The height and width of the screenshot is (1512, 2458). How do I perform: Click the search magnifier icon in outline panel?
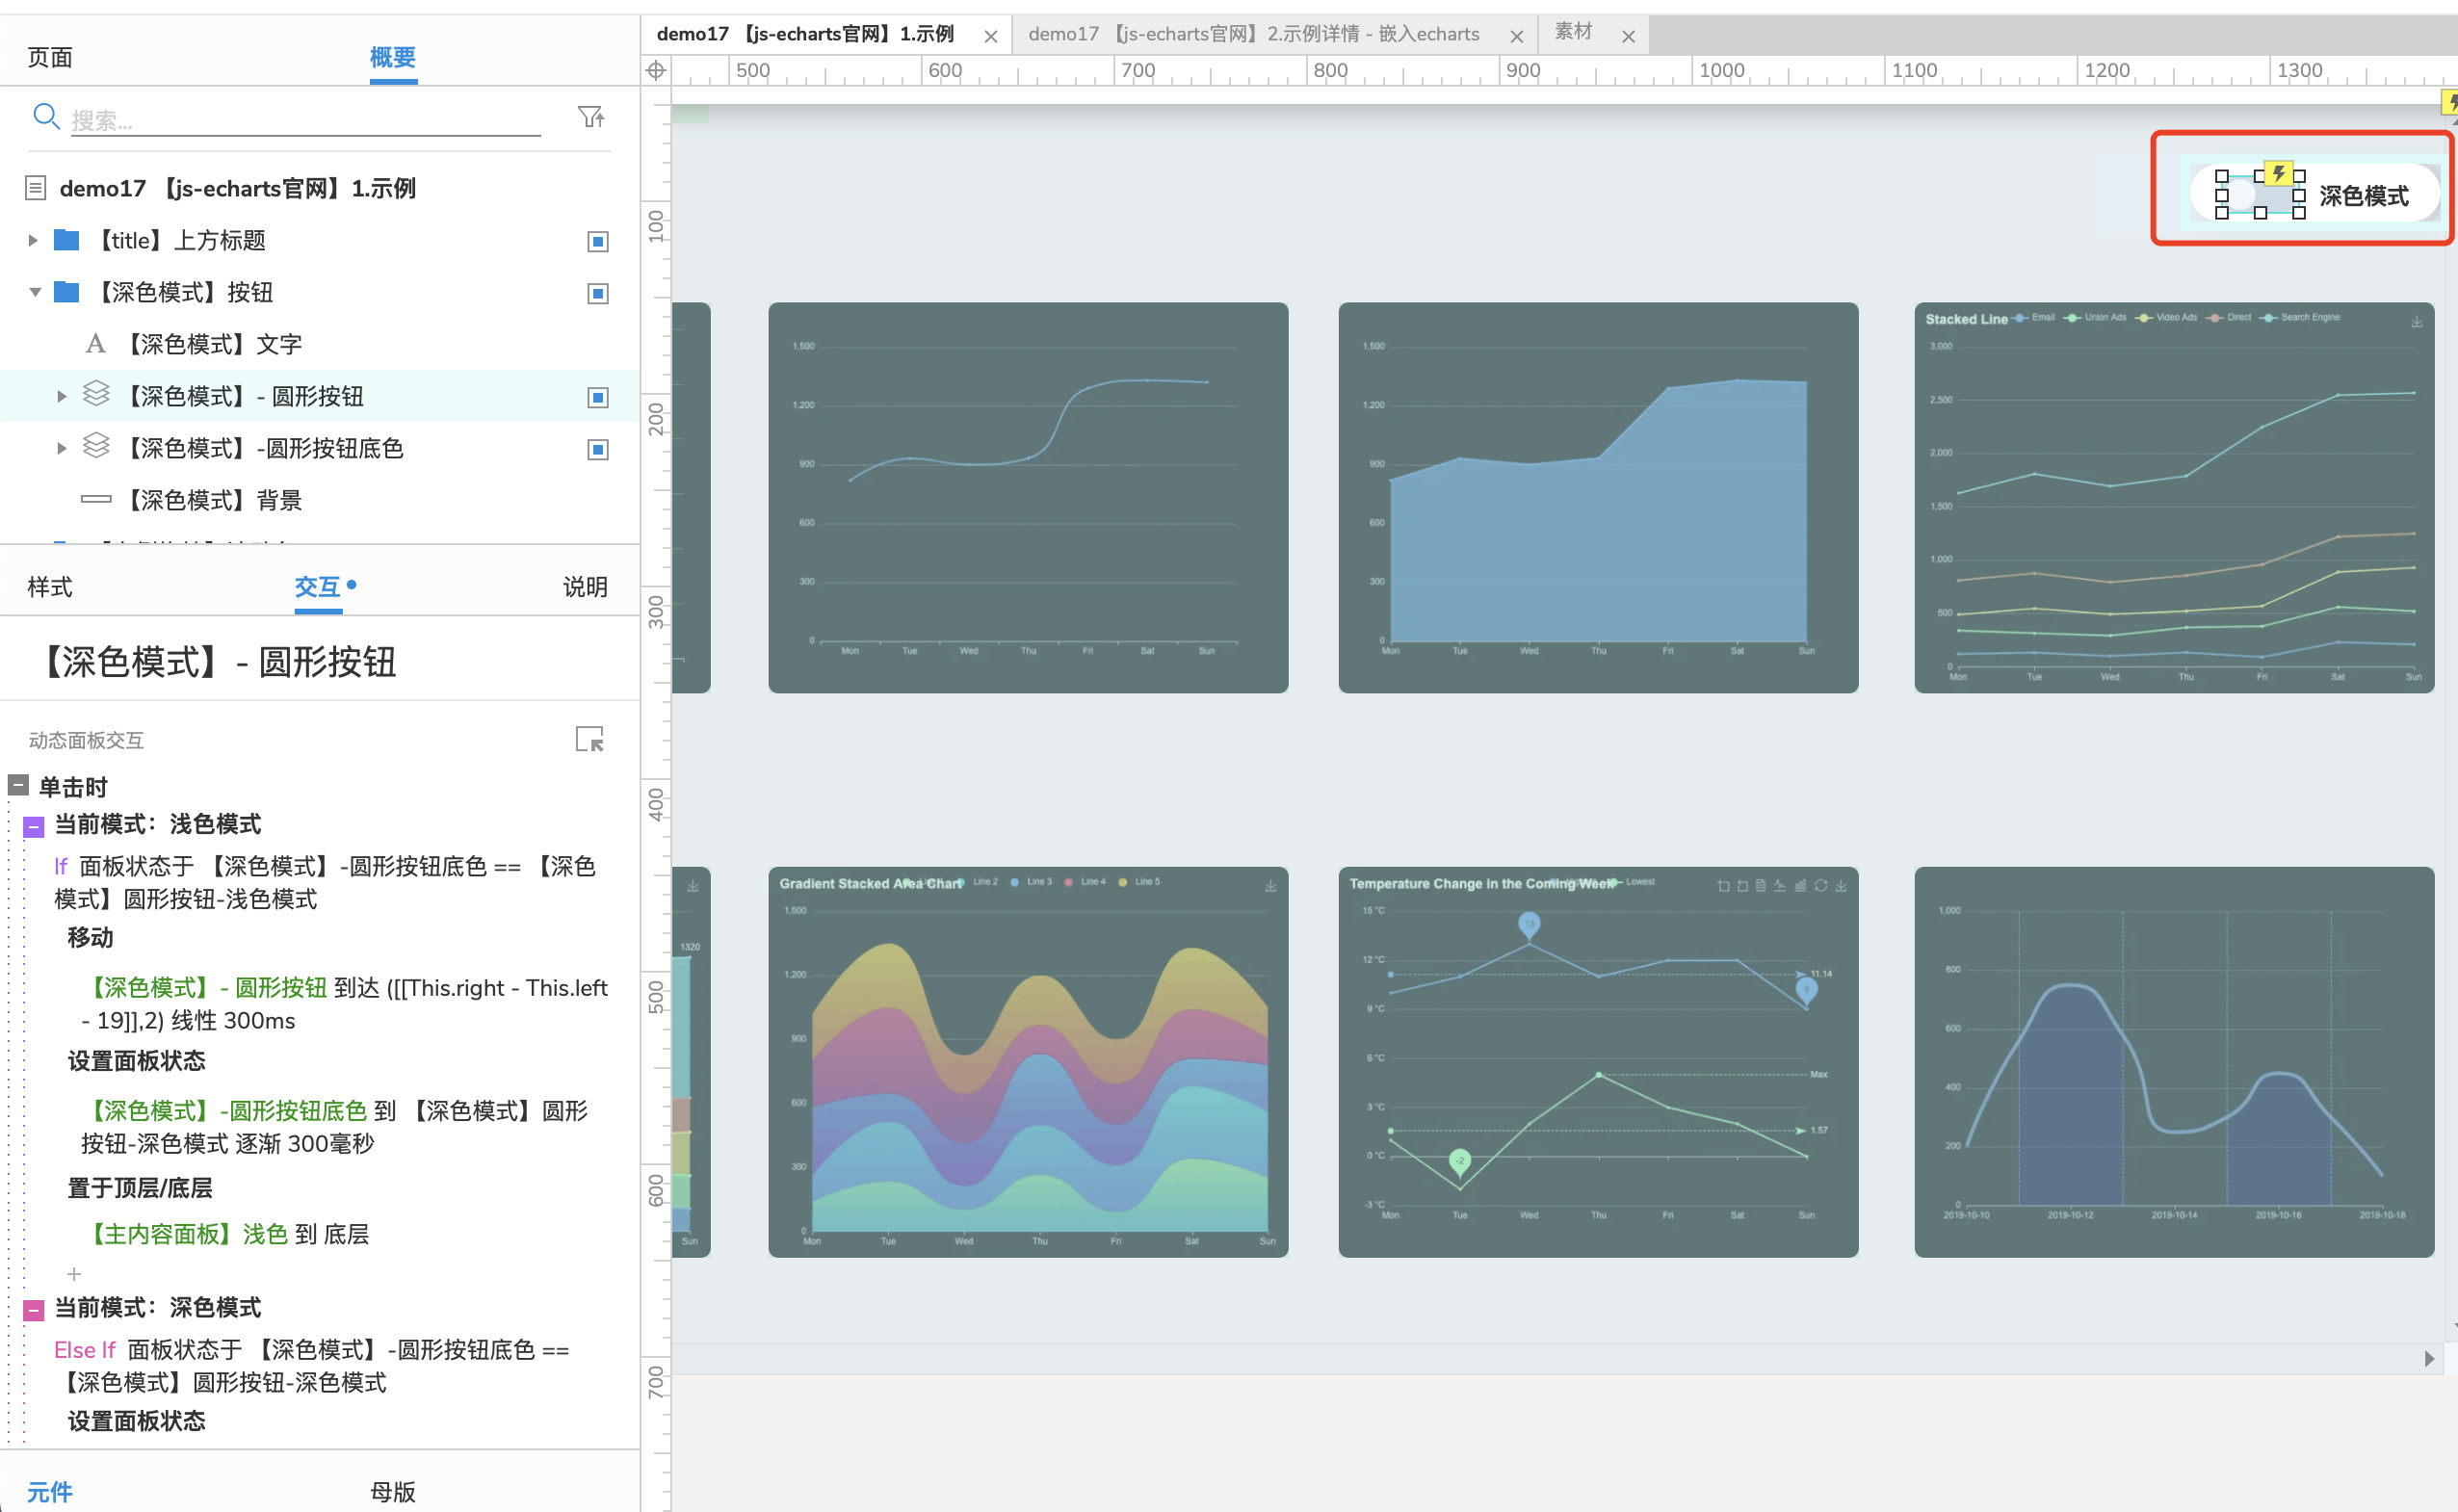coord(46,117)
